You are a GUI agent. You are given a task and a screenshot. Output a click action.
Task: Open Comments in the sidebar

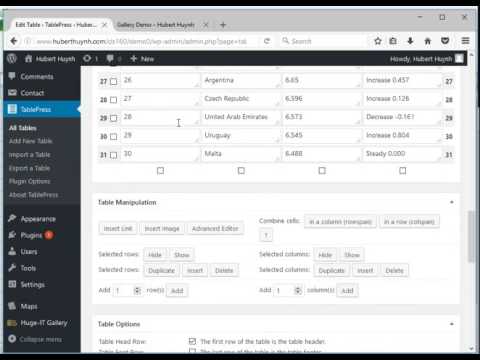pos(37,77)
